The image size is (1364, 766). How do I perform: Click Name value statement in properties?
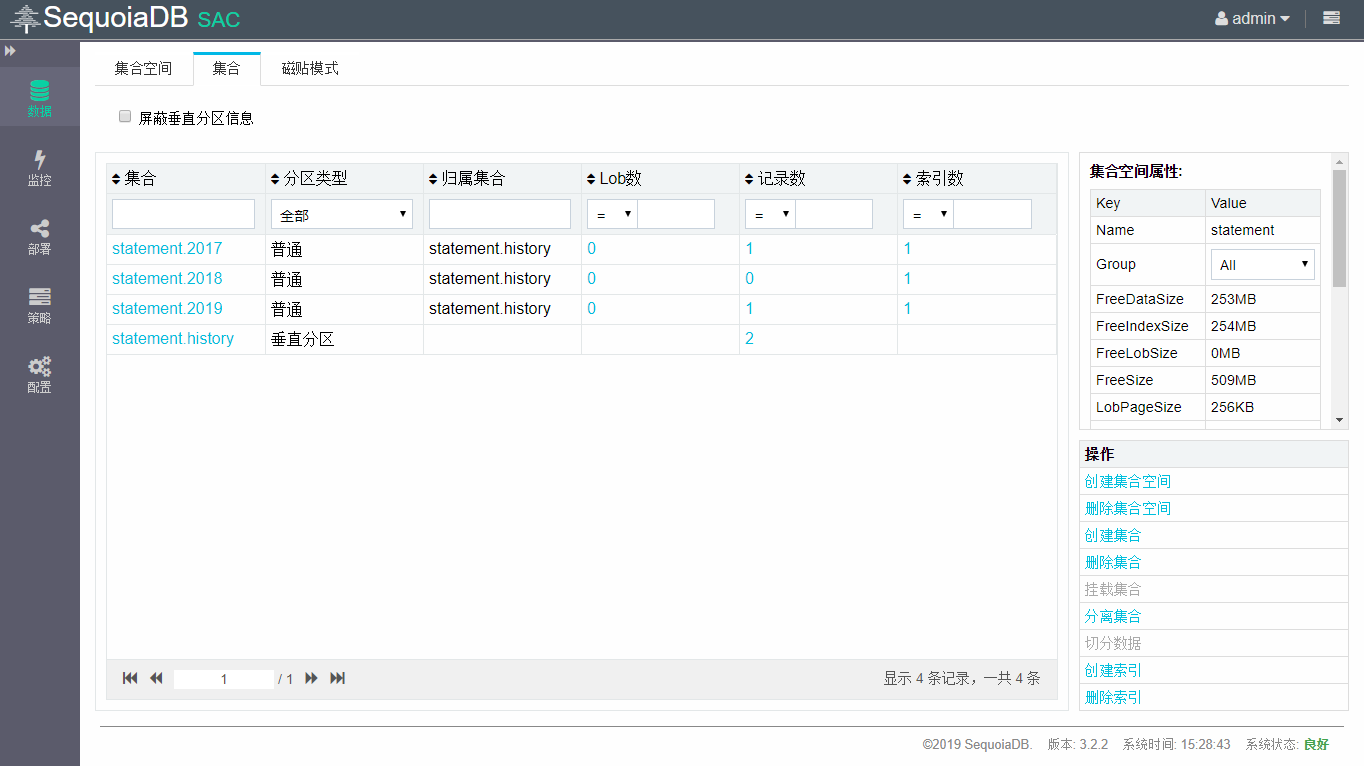tap(1242, 230)
